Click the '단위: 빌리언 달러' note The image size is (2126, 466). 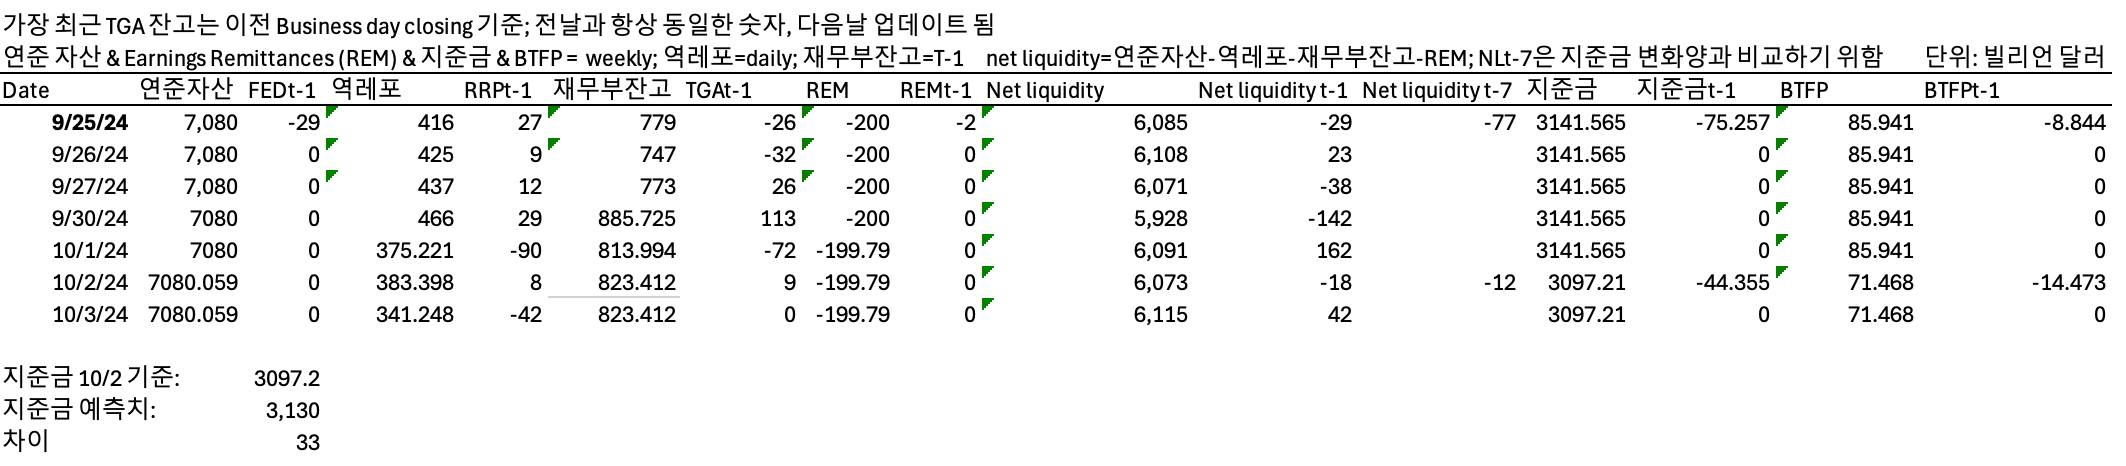pyautogui.click(x=2014, y=58)
